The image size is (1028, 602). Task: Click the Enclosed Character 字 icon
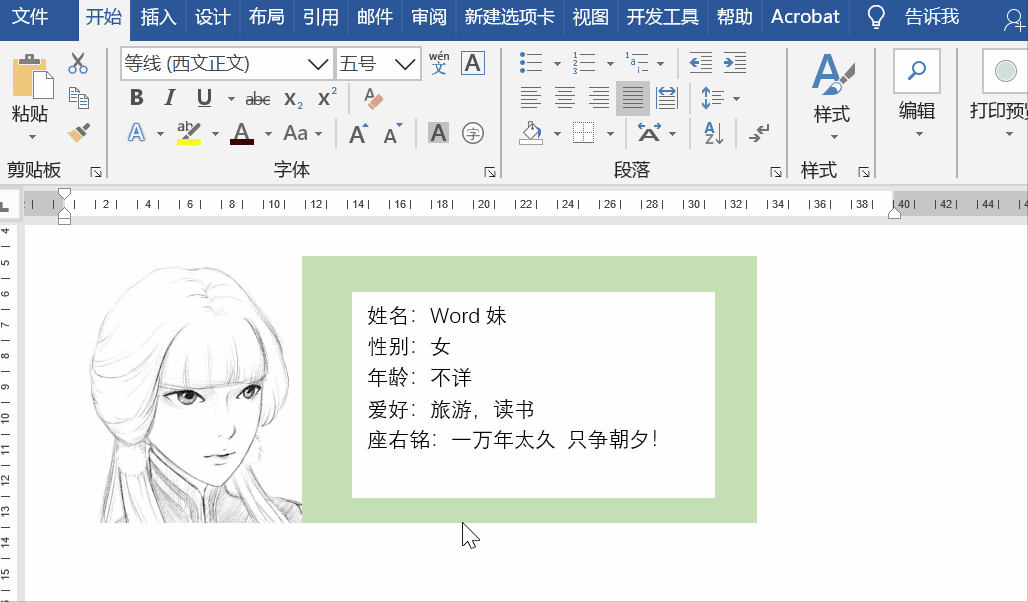[473, 133]
